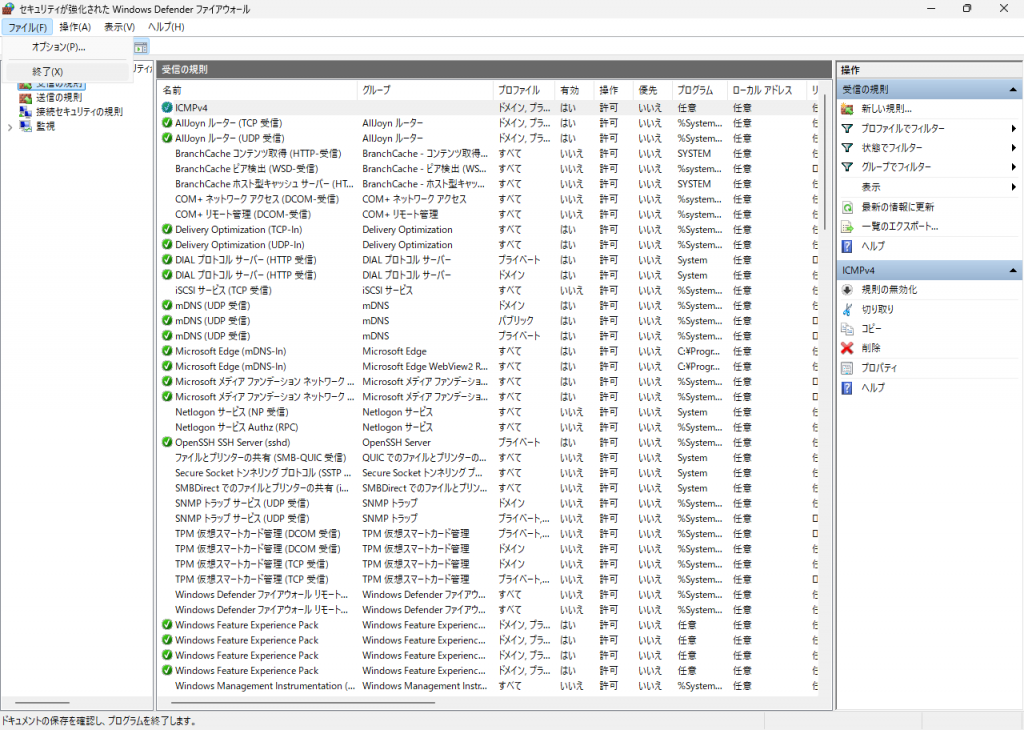Screen dimensions: 1024x730
Task: Click the firewall app icon in title bar
Action: [x=8, y=9]
